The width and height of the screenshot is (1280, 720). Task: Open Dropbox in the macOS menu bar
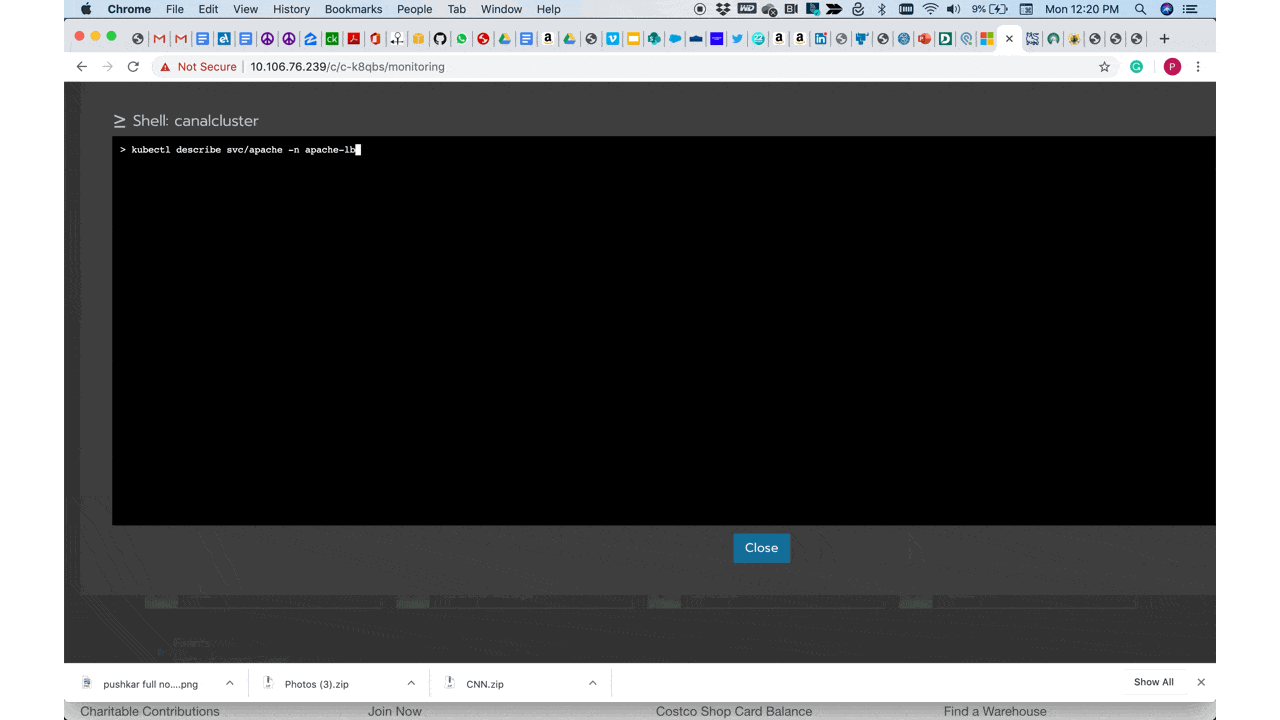click(723, 9)
